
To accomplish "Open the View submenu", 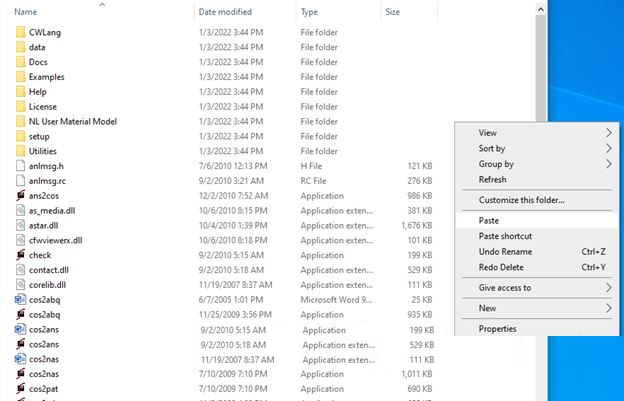I will 536,133.
